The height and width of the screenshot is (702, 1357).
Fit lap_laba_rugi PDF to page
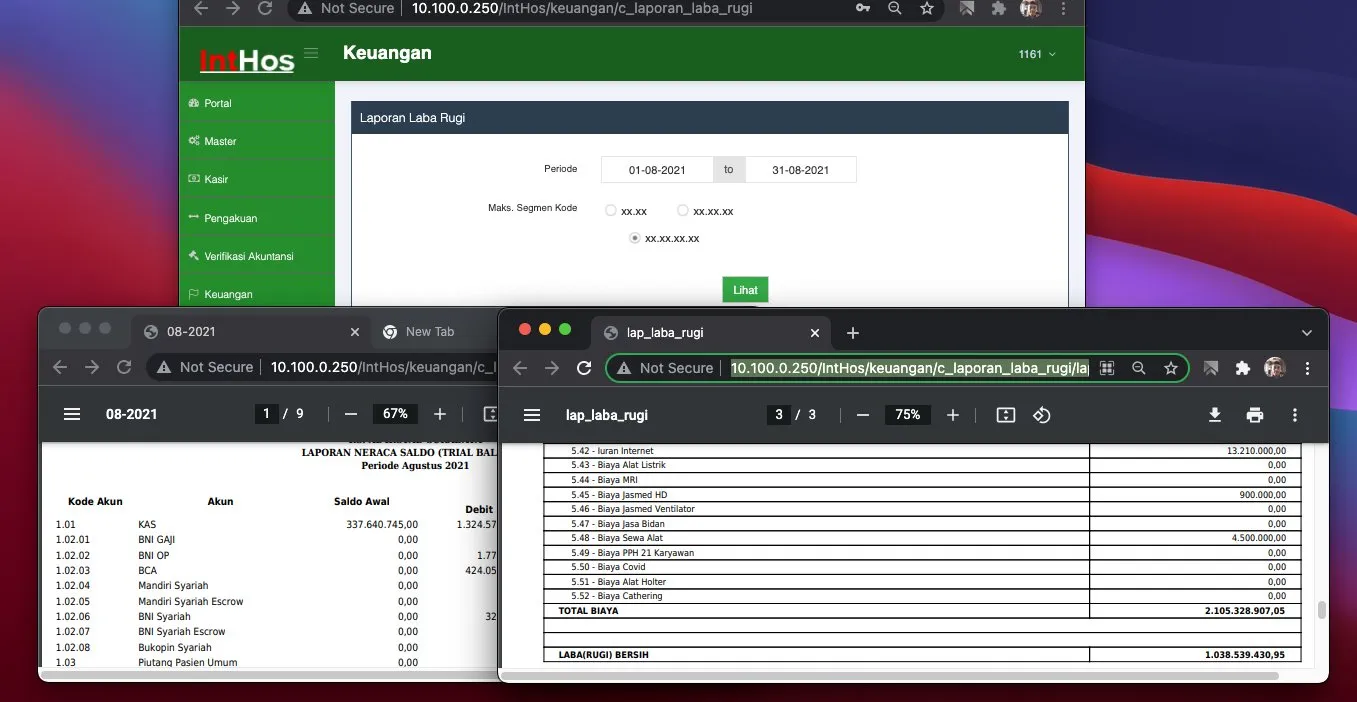pos(1006,415)
